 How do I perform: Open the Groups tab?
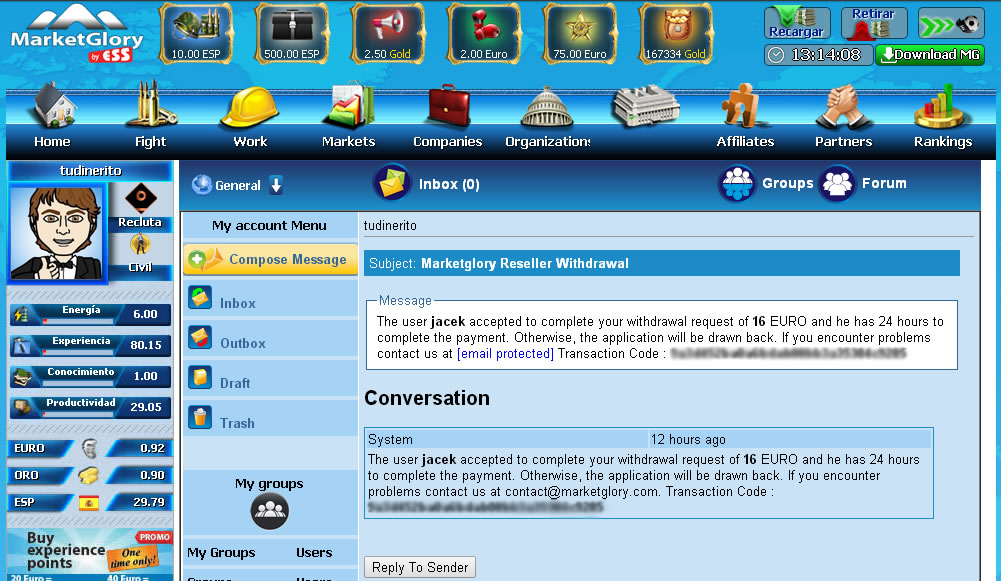click(766, 183)
